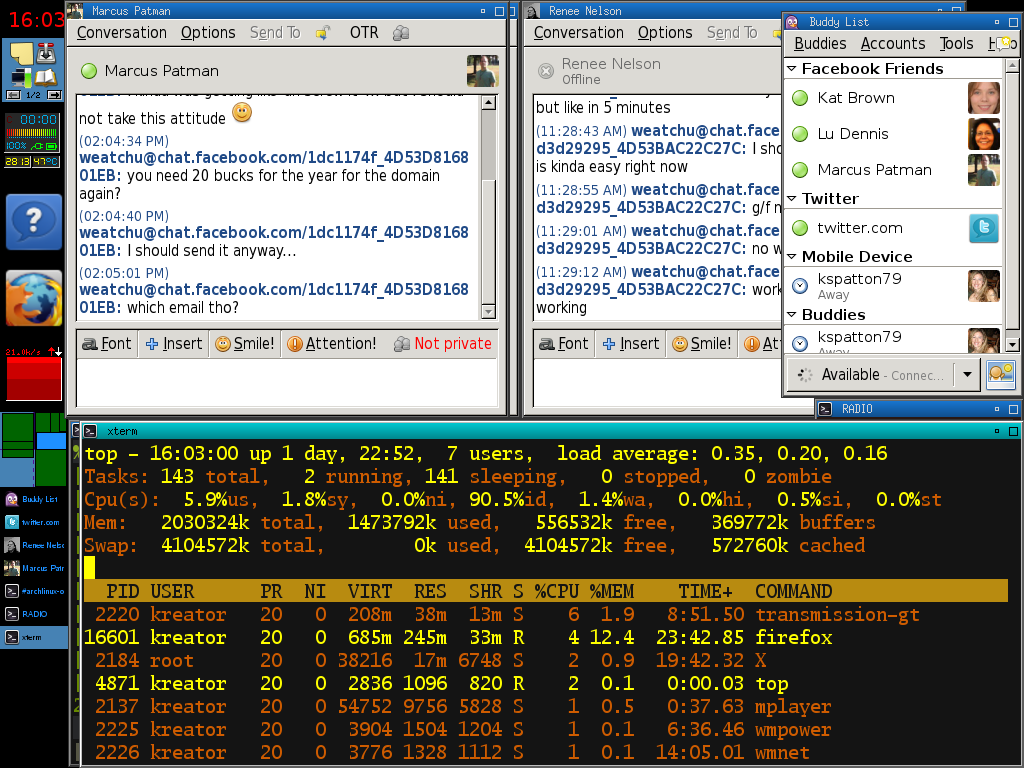Viewport: 1024px width, 768px height.
Task: Switch to Marcus Patman in the window list
Action: (x=34, y=568)
